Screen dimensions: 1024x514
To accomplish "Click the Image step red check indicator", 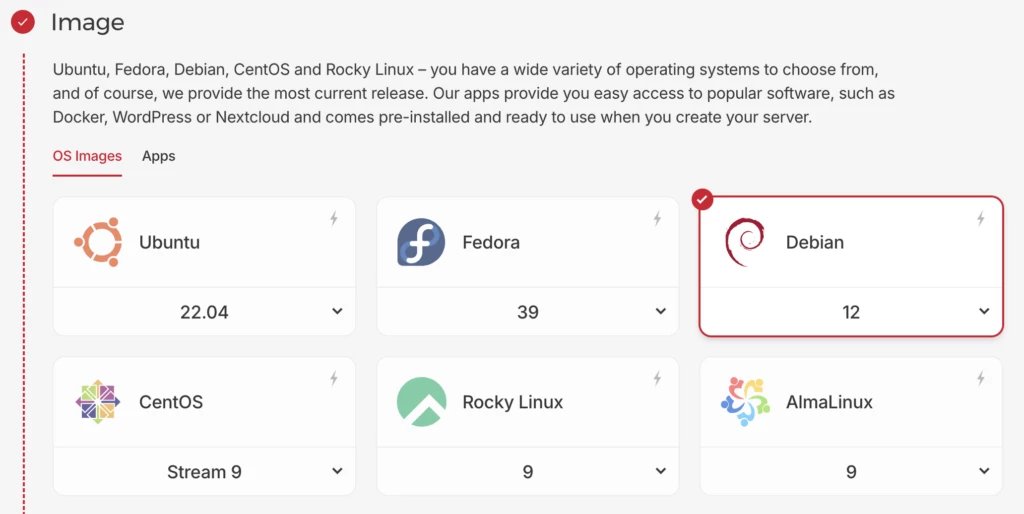I will point(23,21).
